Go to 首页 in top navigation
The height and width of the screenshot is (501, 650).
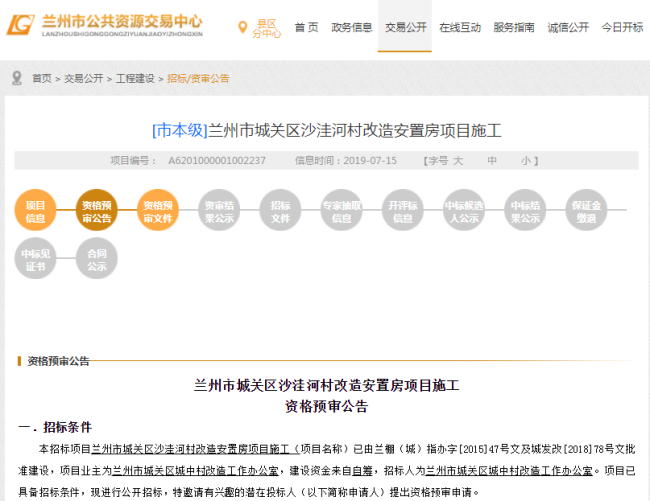[307, 28]
